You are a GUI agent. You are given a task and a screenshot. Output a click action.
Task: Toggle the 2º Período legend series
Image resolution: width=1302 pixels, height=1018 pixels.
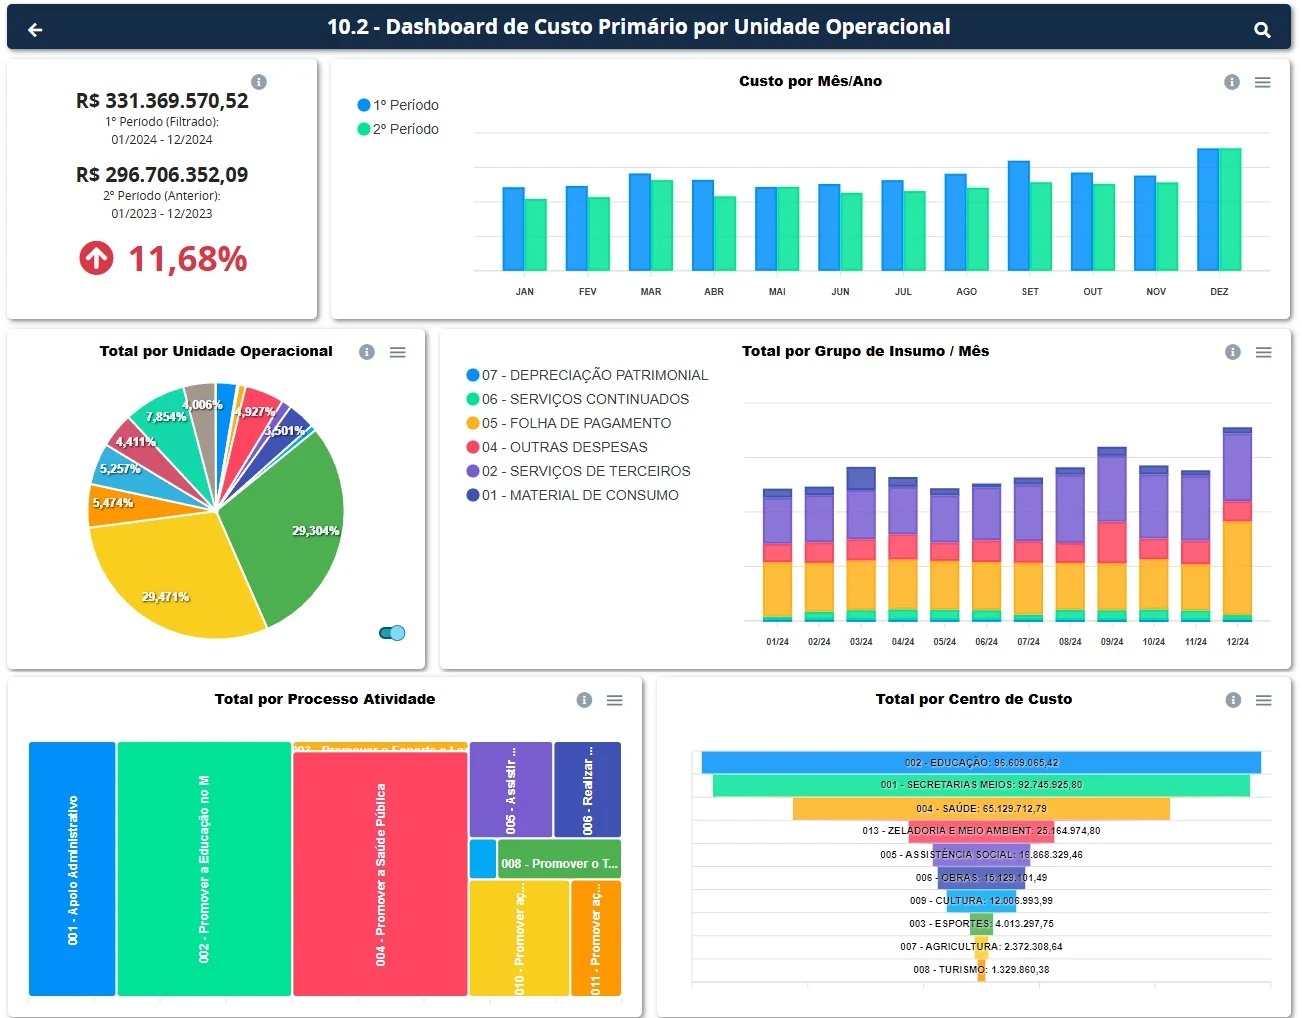pos(398,129)
